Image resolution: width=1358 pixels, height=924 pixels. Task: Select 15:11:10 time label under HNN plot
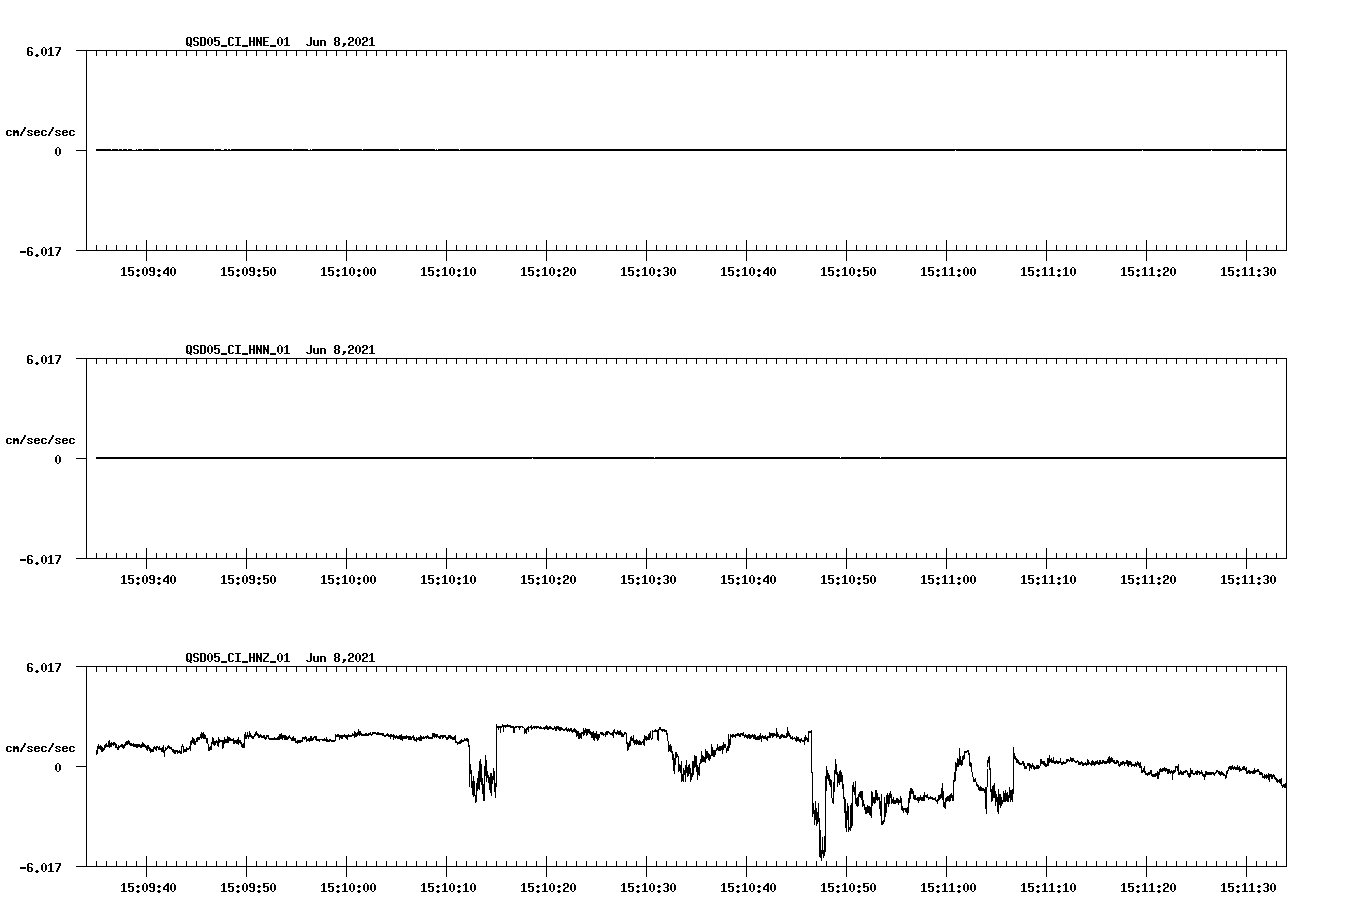coord(1048,580)
